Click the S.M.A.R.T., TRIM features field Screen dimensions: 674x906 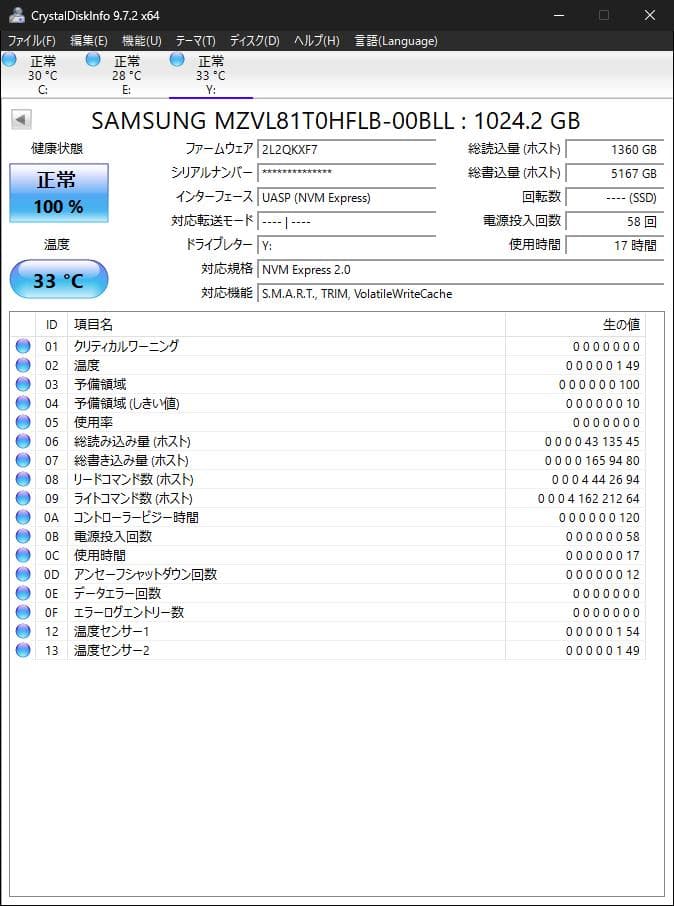tap(460, 294)
